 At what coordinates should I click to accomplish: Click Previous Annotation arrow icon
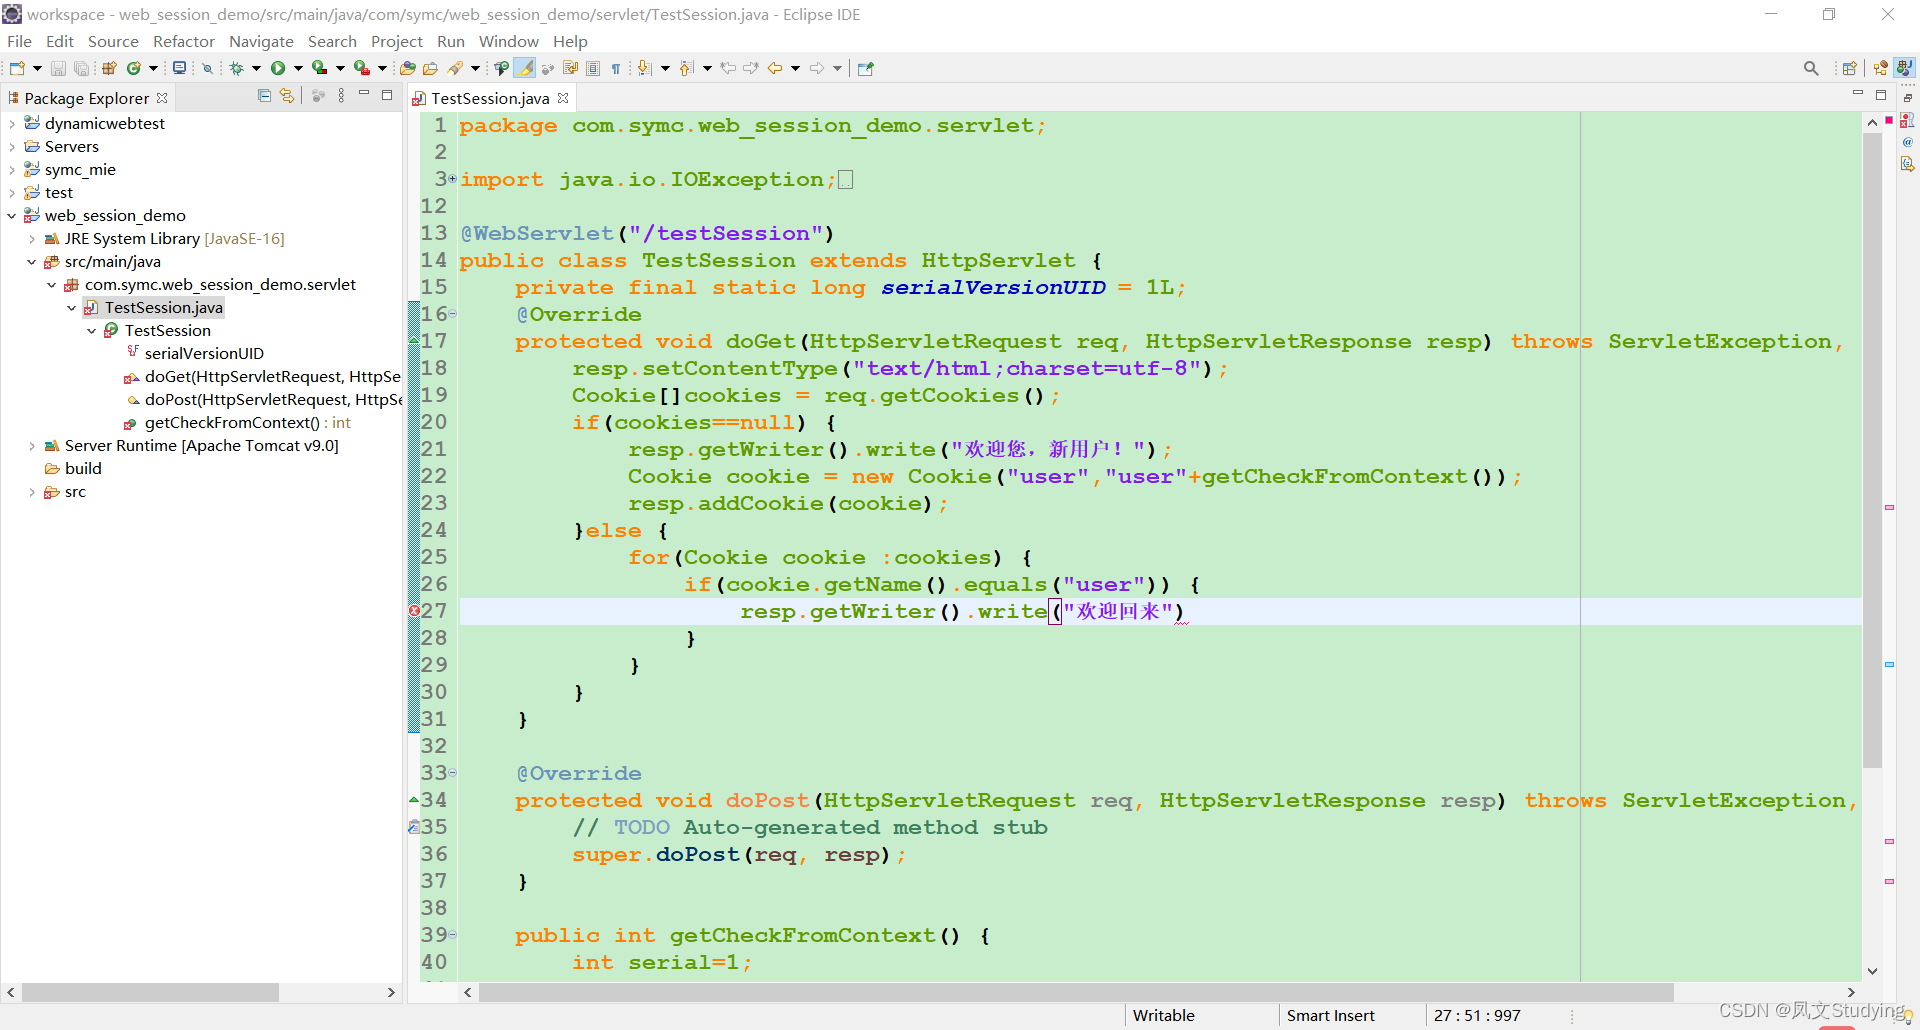[686, 68]
